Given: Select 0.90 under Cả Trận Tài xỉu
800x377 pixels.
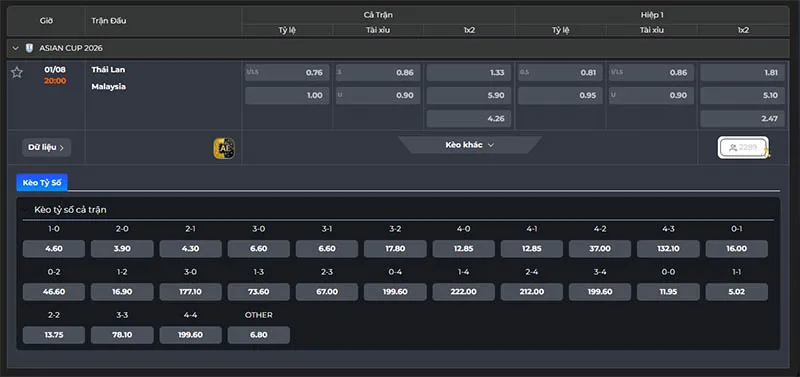Looking at the screenshot, I should click(x=378, y=95).
